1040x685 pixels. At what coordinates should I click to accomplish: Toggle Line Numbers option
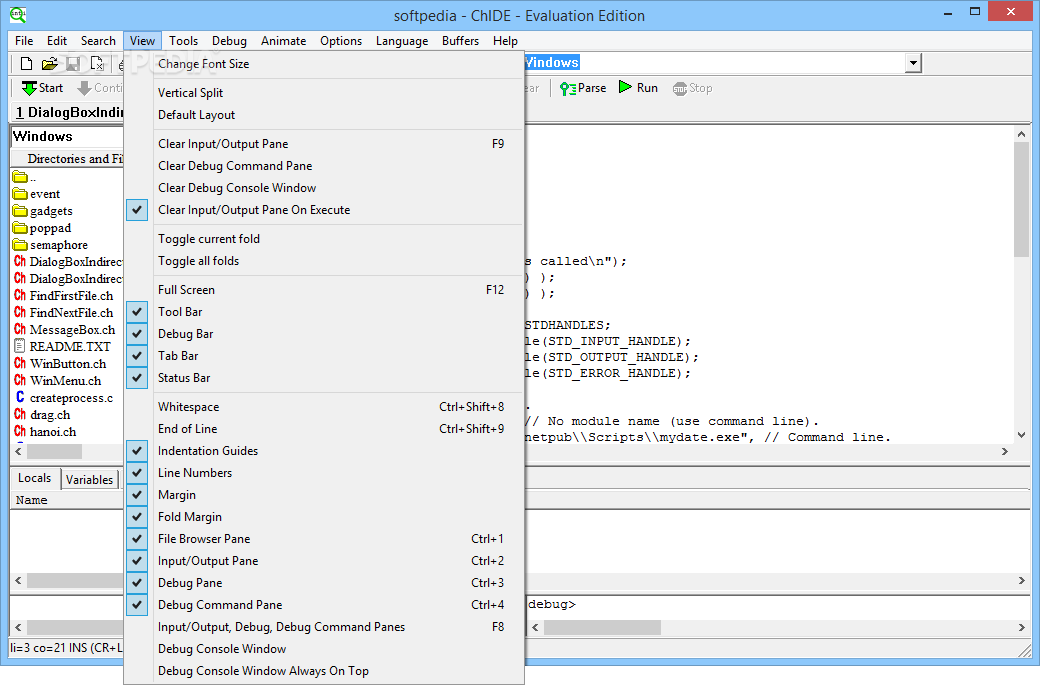click(324, 472)
